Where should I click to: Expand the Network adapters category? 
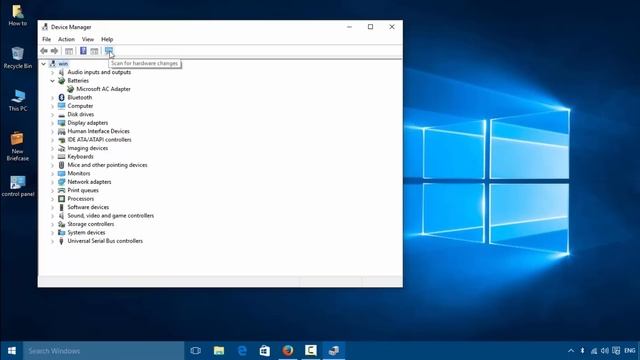(x=52, y=182)
